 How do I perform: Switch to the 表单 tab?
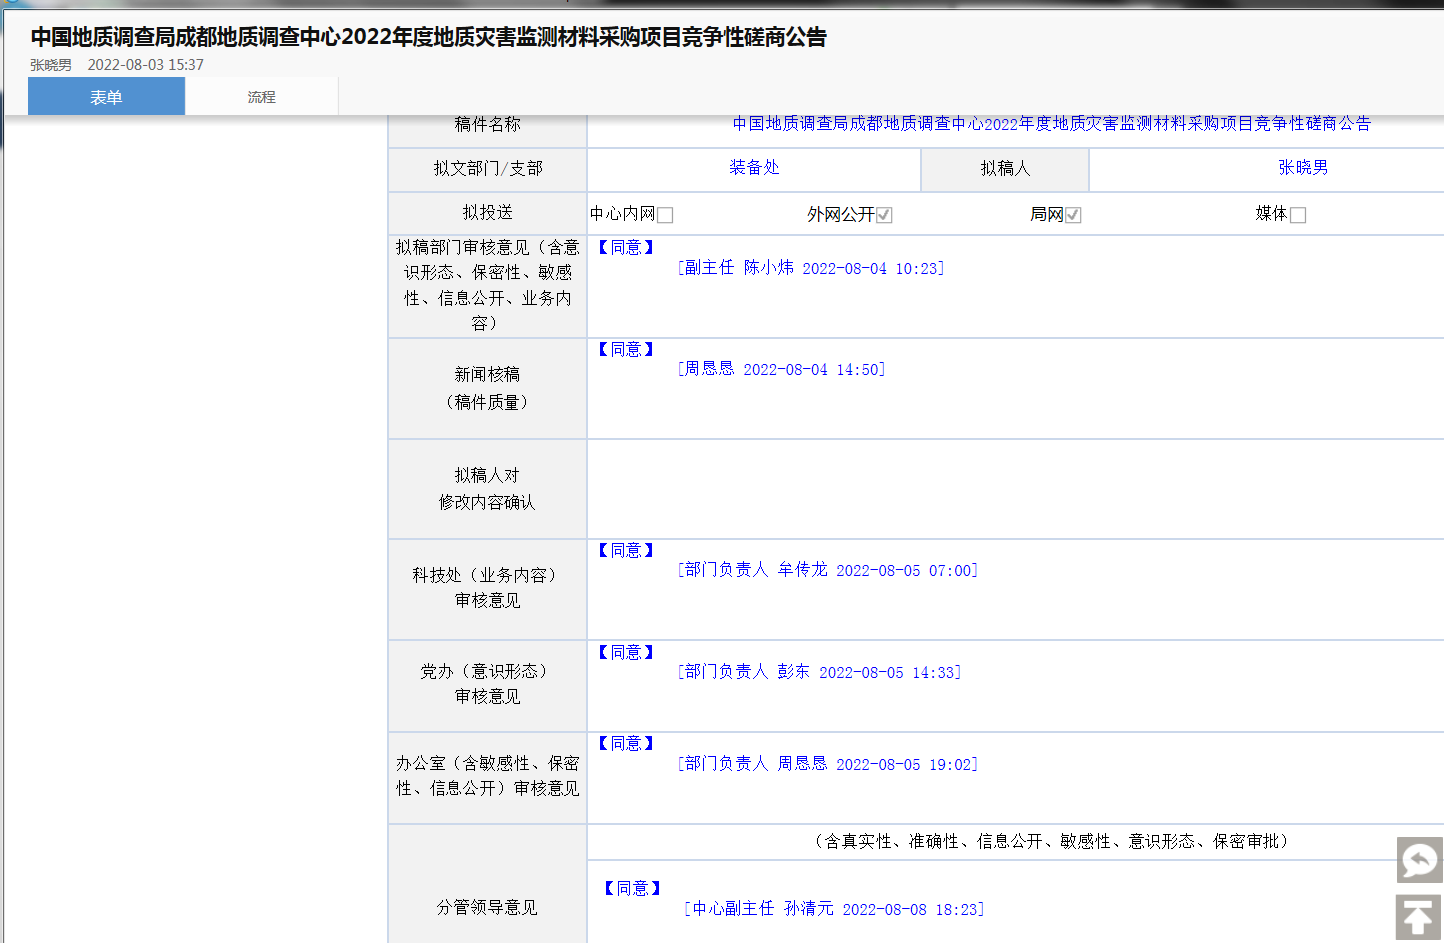[106, 97]
